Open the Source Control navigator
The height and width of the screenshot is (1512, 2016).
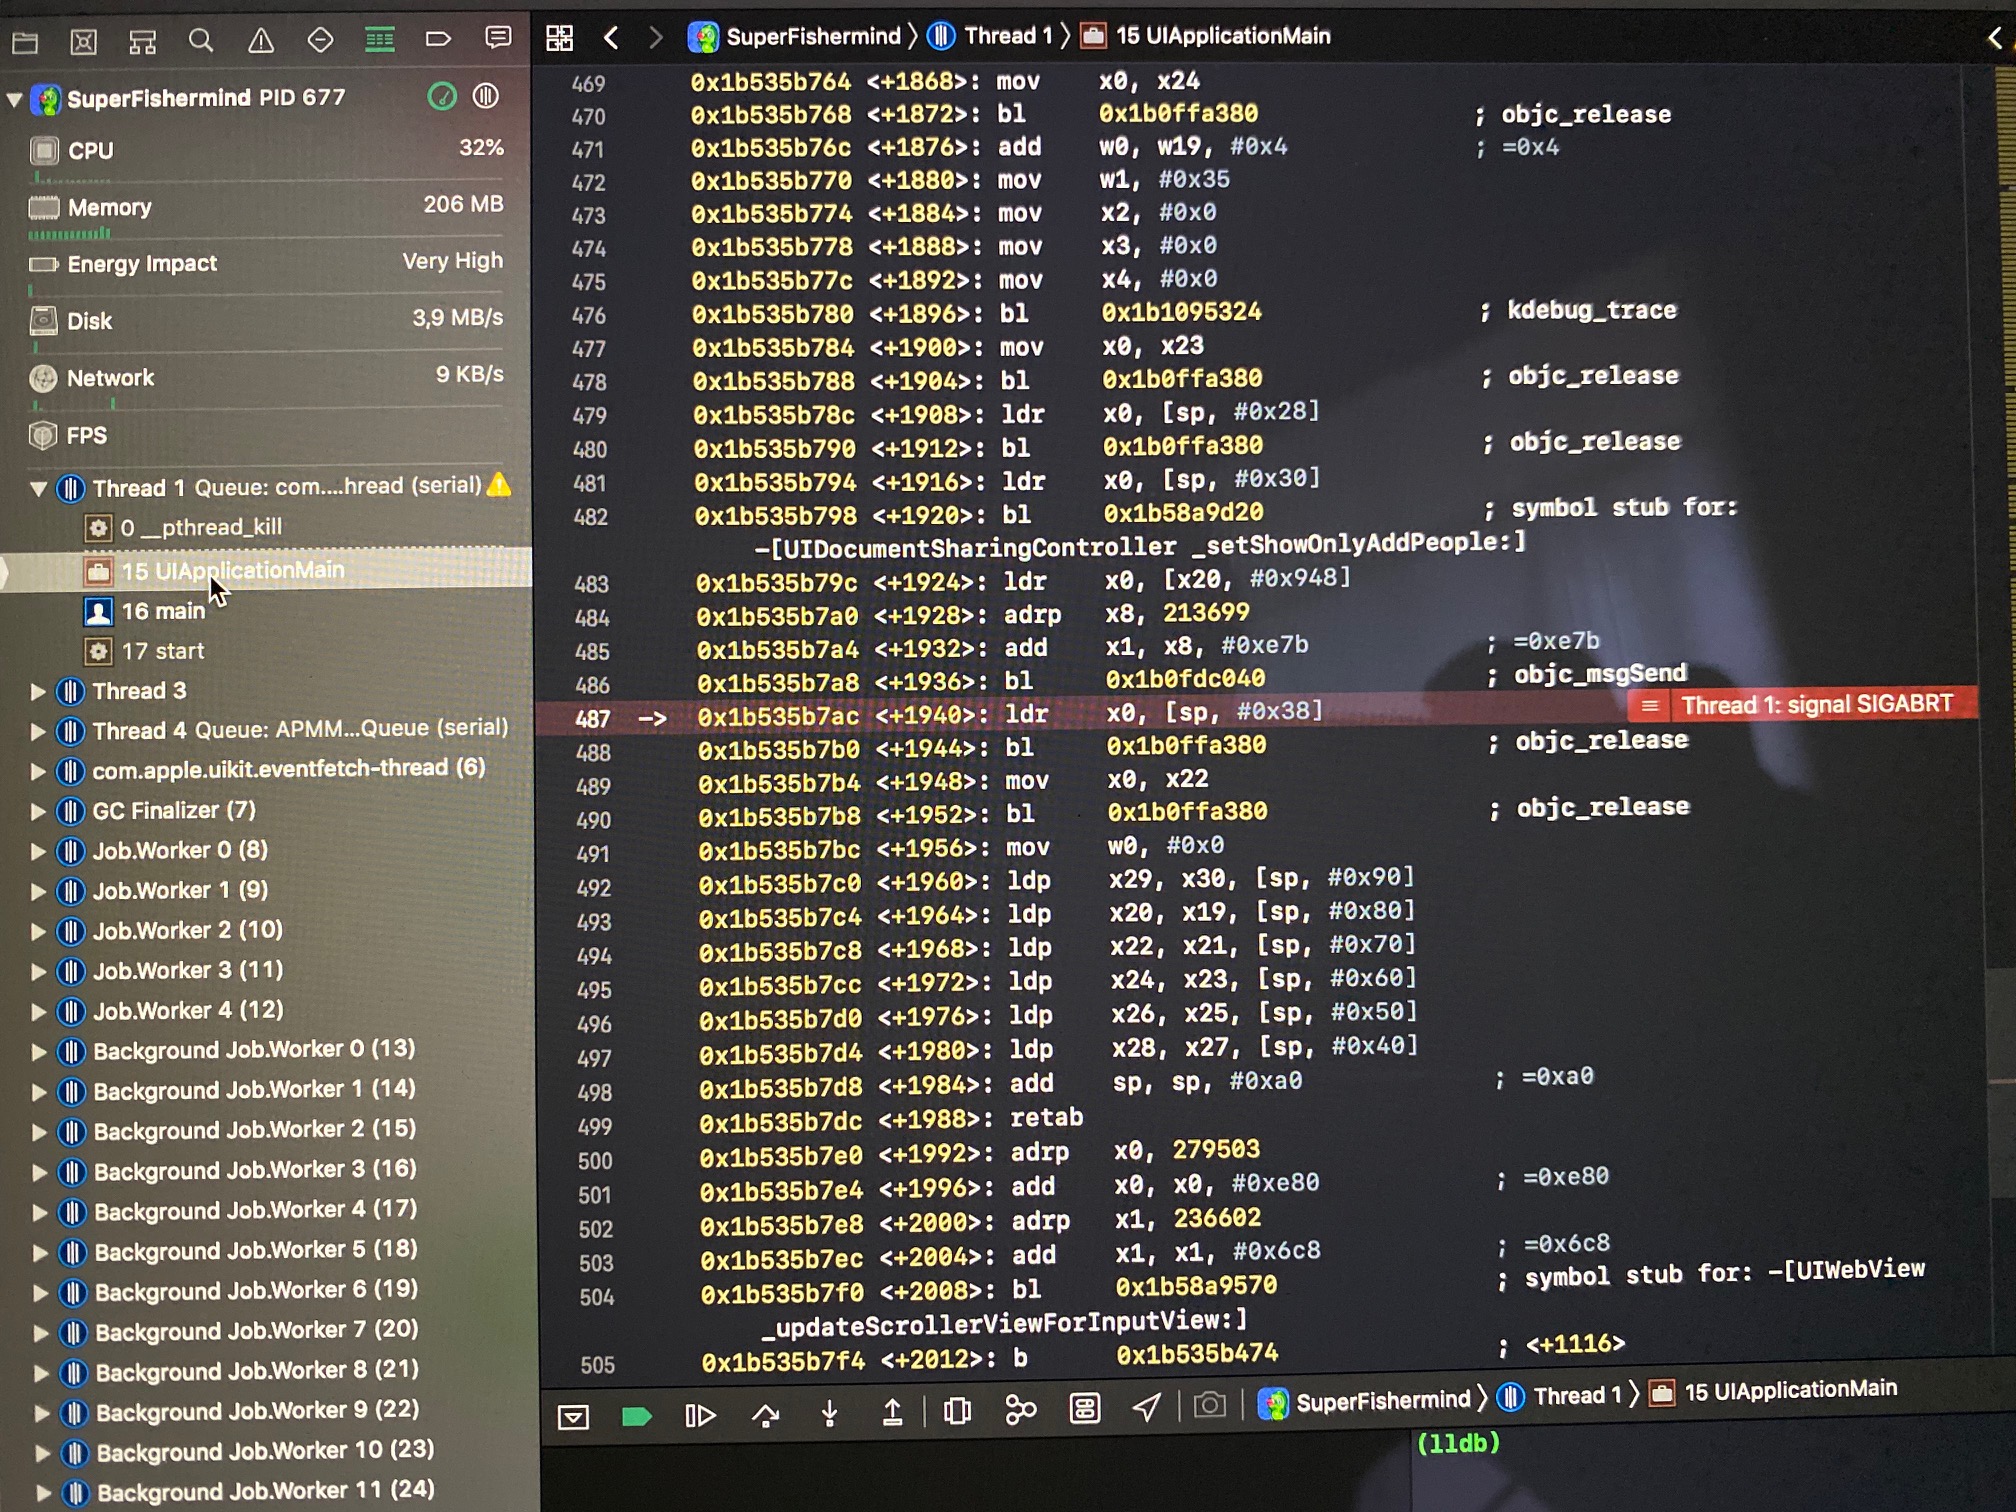pos(84,42)
